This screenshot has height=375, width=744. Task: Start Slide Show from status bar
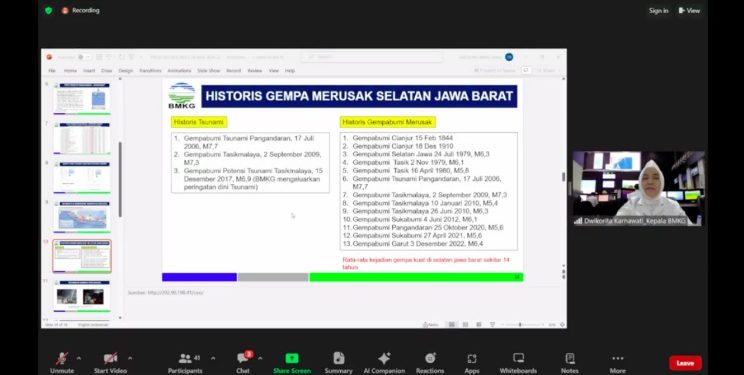pyautogui.click(x=493, y=325)
